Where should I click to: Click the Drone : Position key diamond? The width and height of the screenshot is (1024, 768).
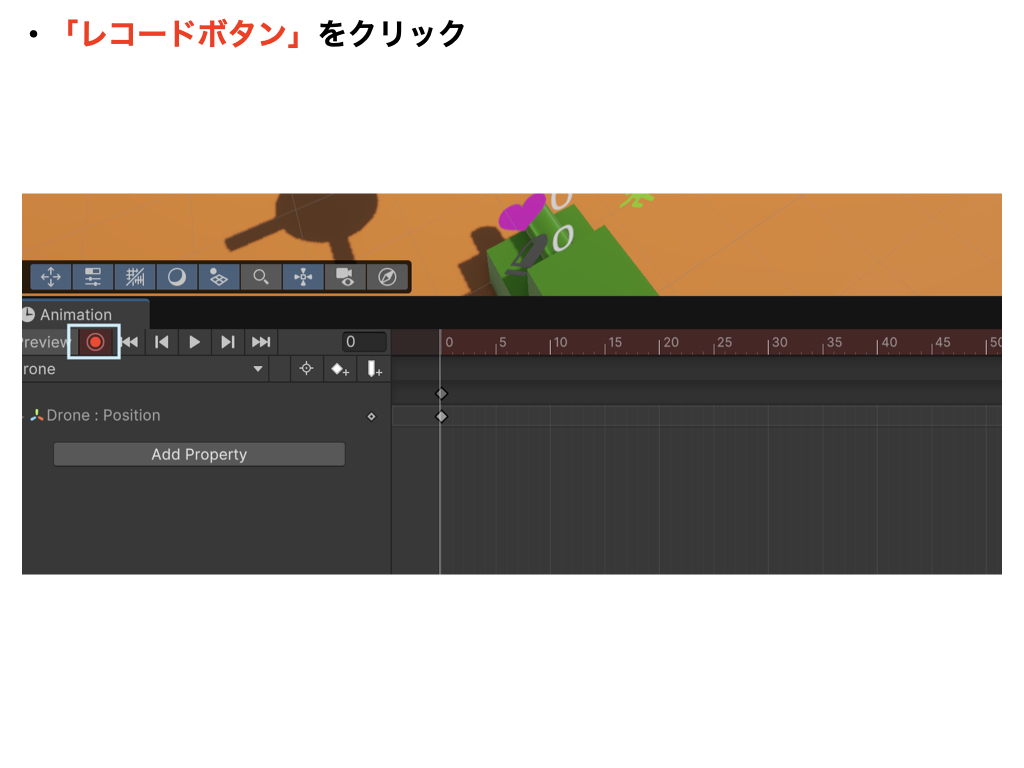[371, 416]
